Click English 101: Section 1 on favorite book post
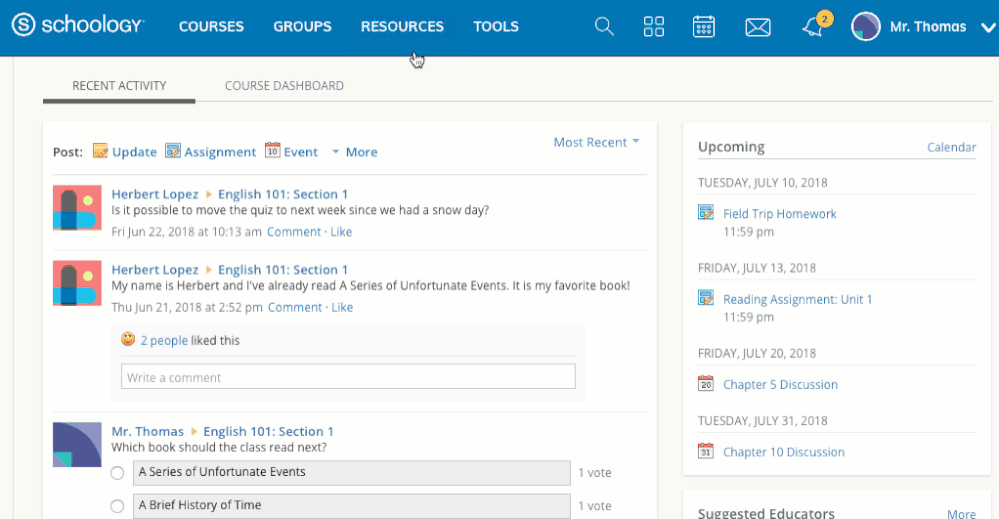This screenshot has height=519, width=999. tap(283, 269)
